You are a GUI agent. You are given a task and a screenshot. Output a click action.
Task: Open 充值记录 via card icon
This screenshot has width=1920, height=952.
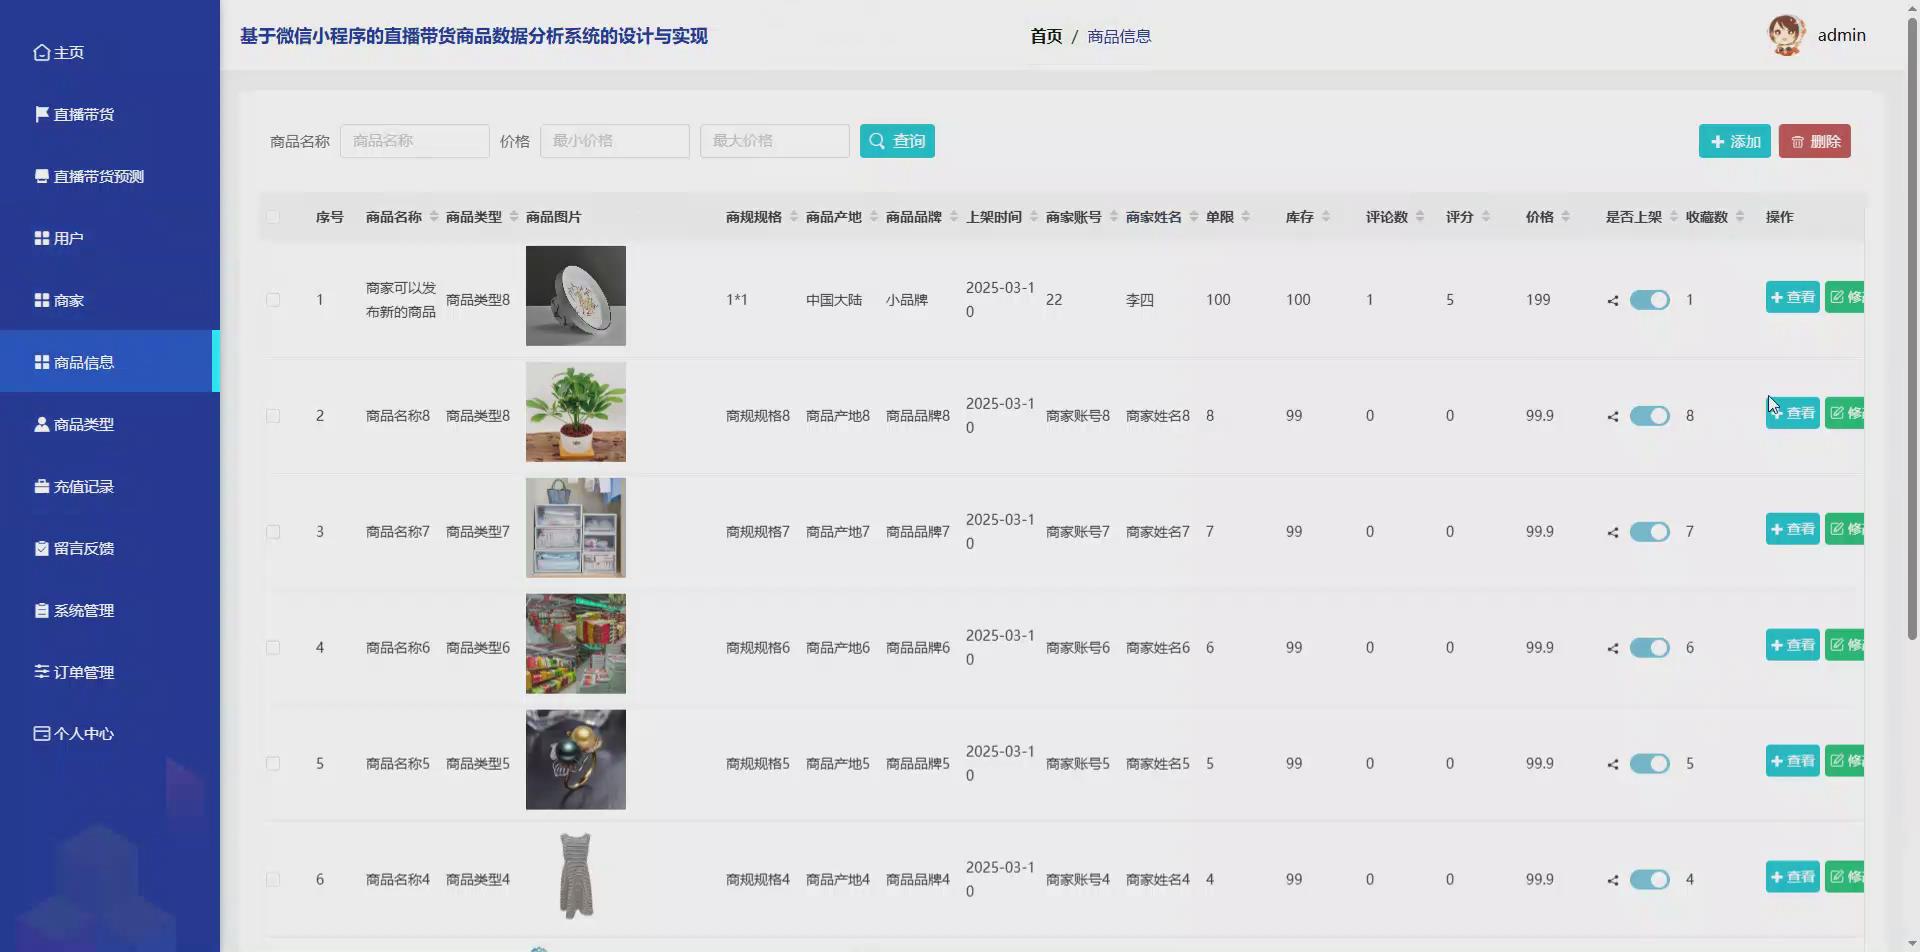coord(40,486)
